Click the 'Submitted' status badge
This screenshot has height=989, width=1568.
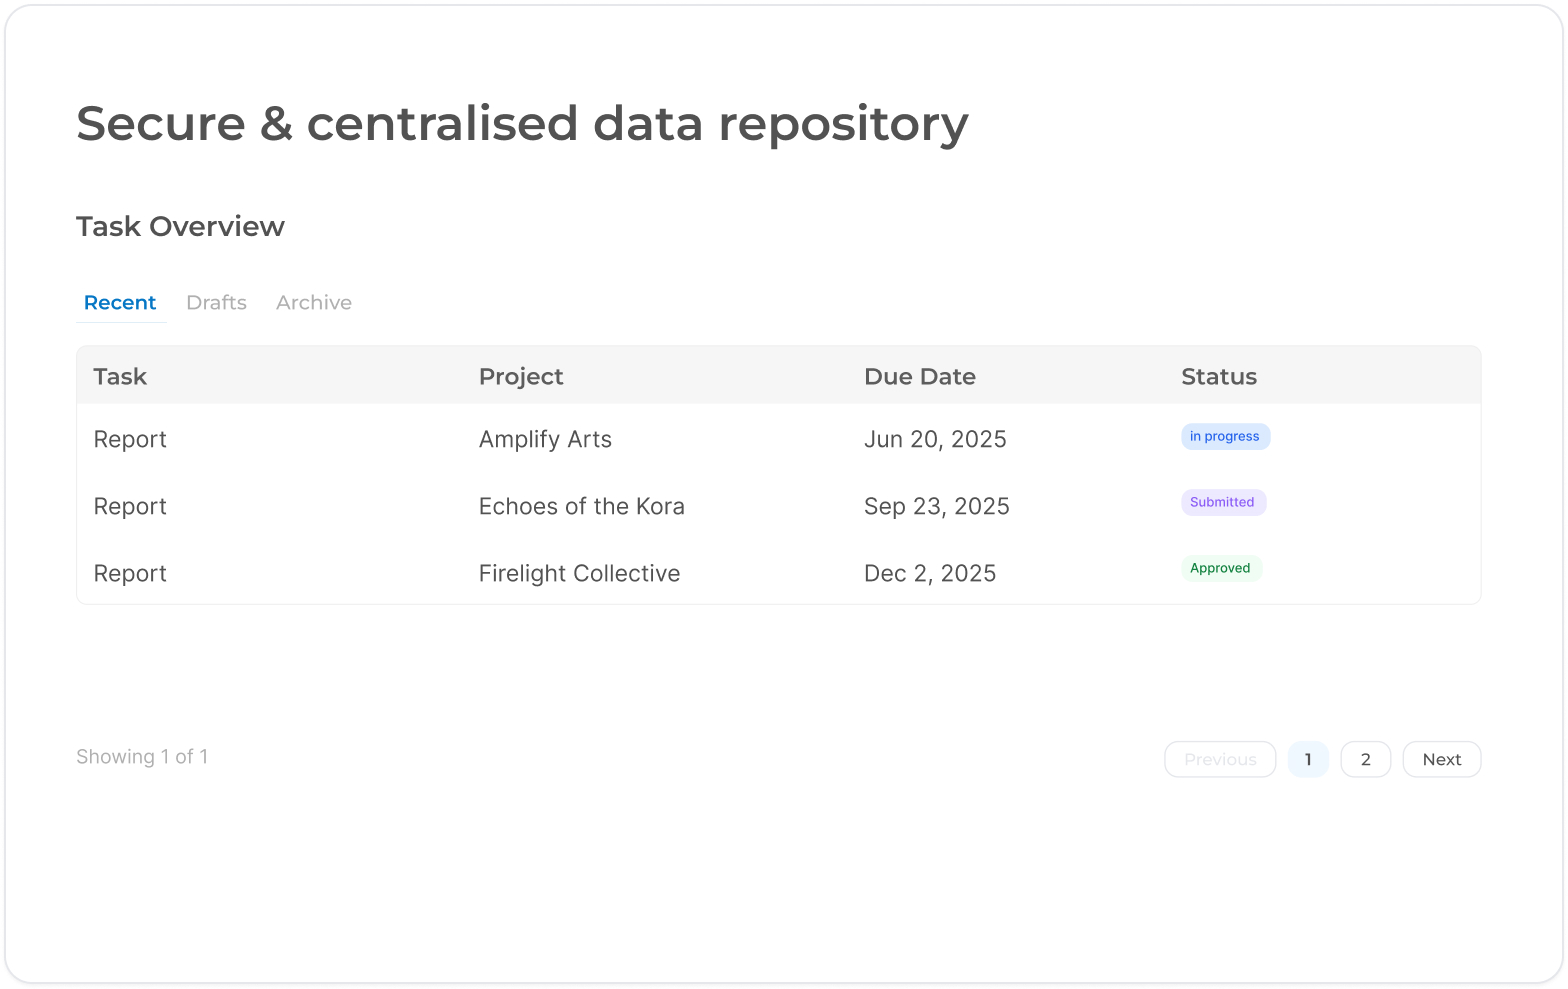1222,502
